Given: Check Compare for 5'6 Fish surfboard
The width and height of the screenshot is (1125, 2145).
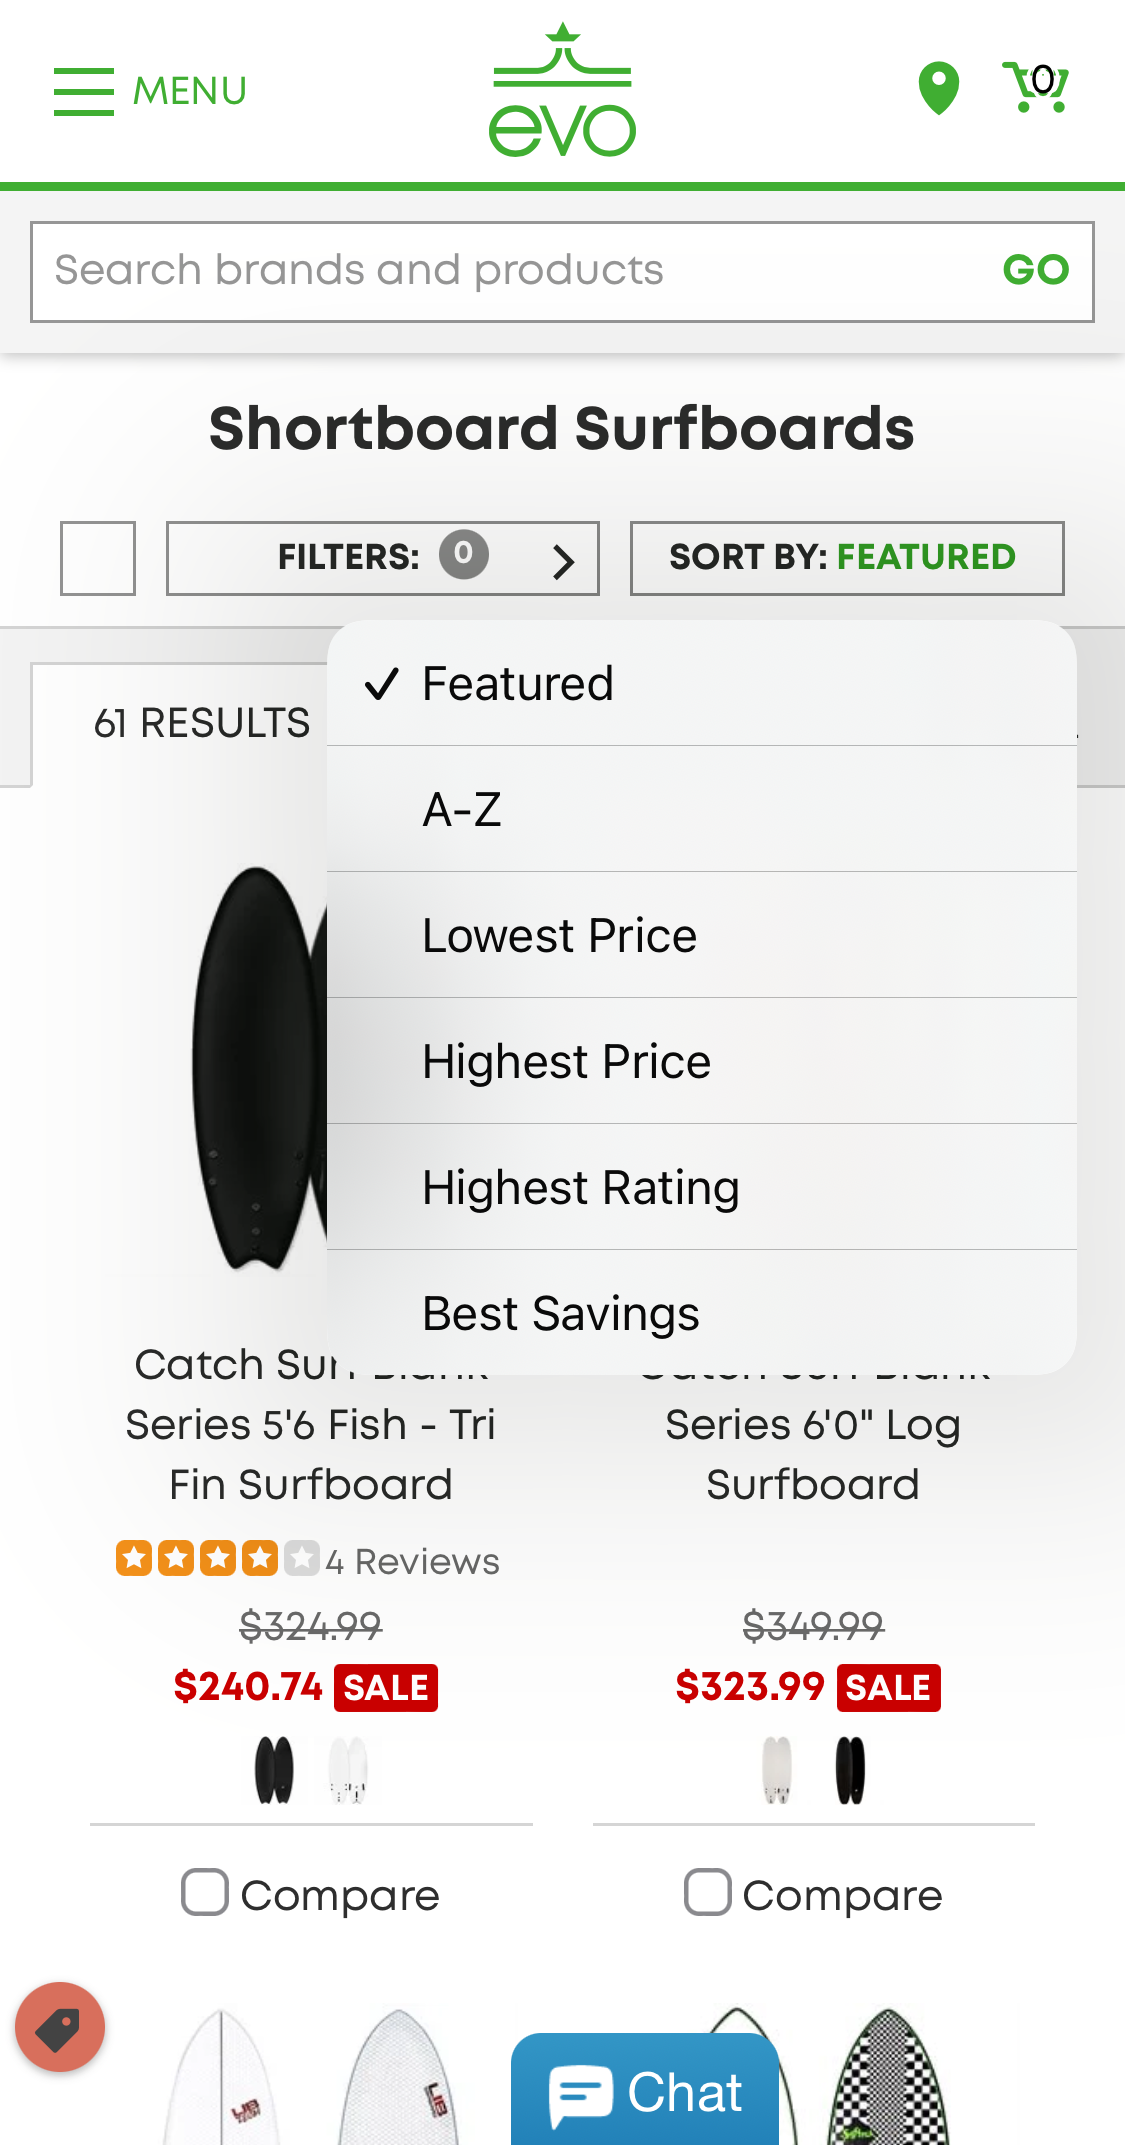Looking at the screenshot, I should click(206, 1893).
